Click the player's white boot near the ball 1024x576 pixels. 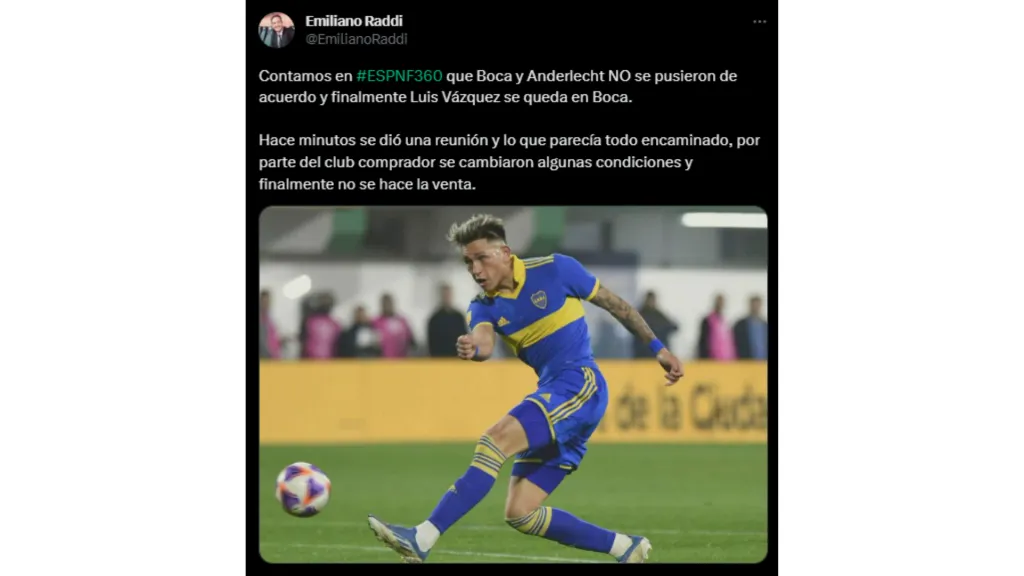click(398, 539)
